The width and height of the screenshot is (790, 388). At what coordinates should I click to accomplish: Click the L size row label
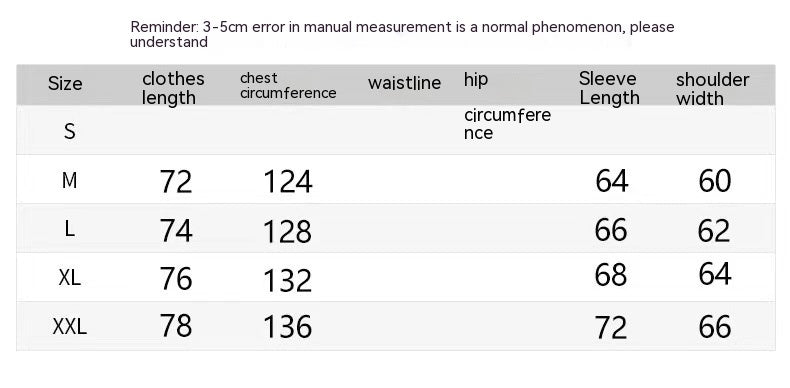click(70, 229)
